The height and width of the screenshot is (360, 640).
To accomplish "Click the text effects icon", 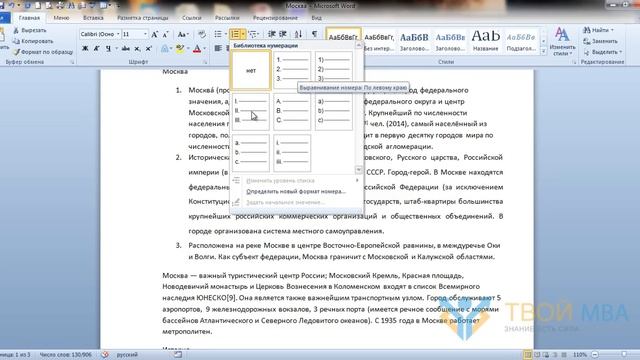I will pos(164,49).
